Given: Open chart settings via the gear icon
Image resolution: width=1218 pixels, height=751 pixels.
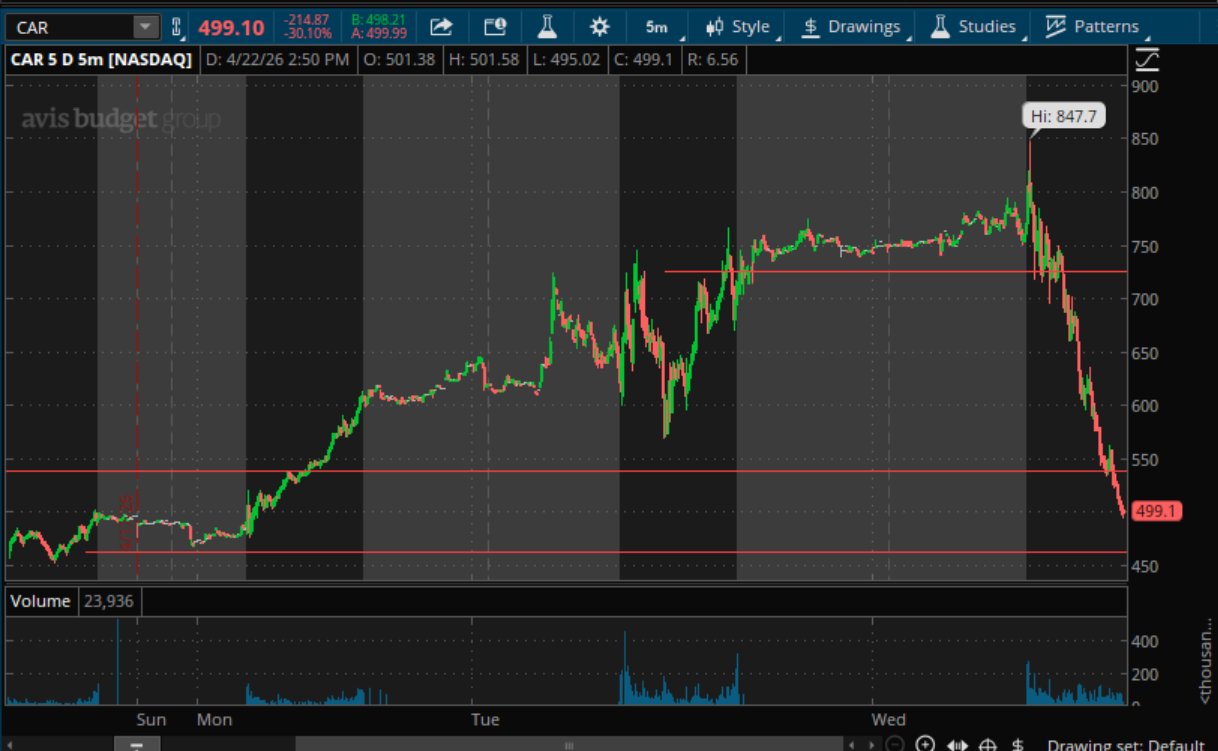Looking at the screenshot, I should point(601,27).
